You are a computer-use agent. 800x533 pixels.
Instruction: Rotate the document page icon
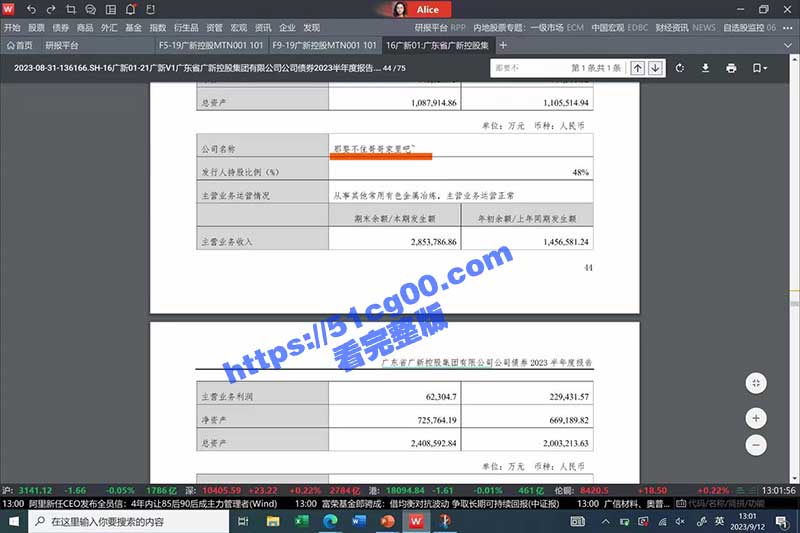680,68
